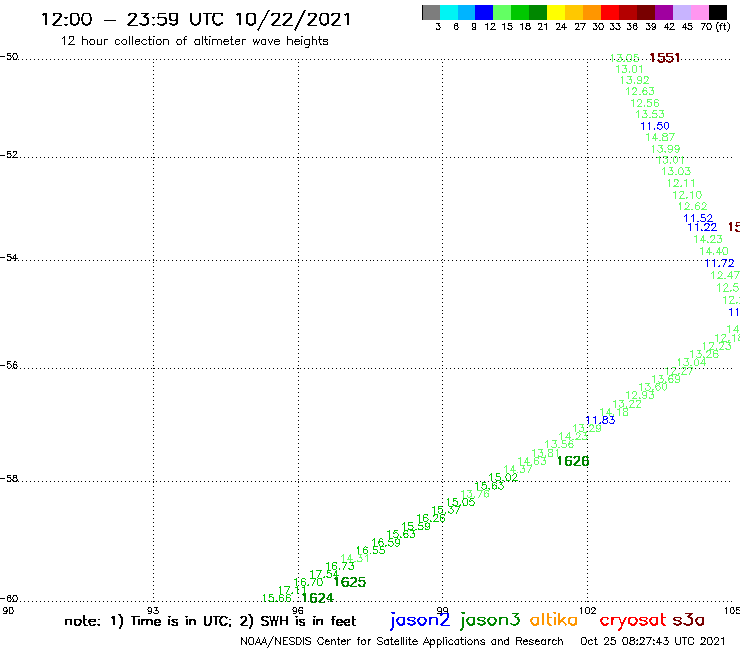Click the '12 hour collection of altimeter wave heights' subtitle

(x=194, y=41)
